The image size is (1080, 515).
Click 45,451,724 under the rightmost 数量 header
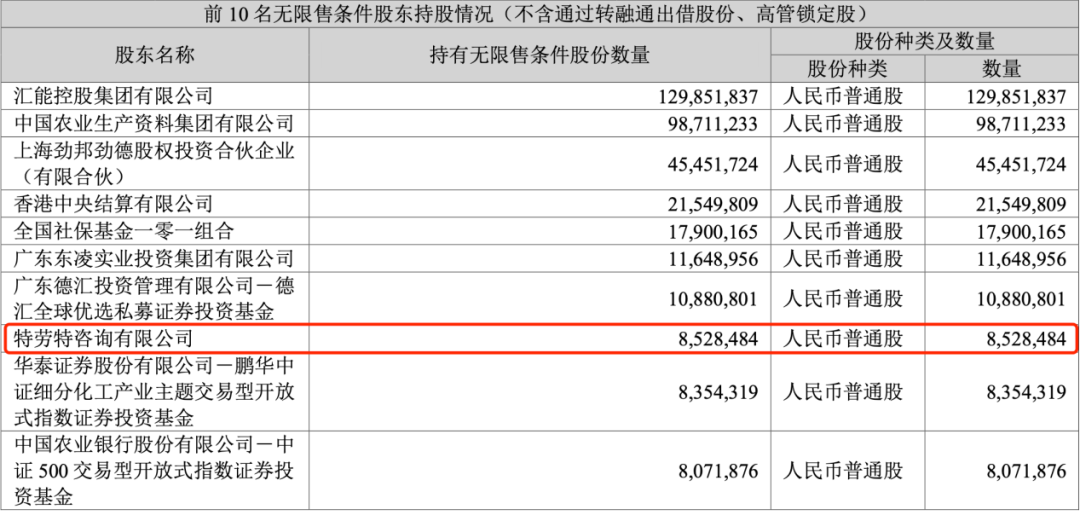1022,165
